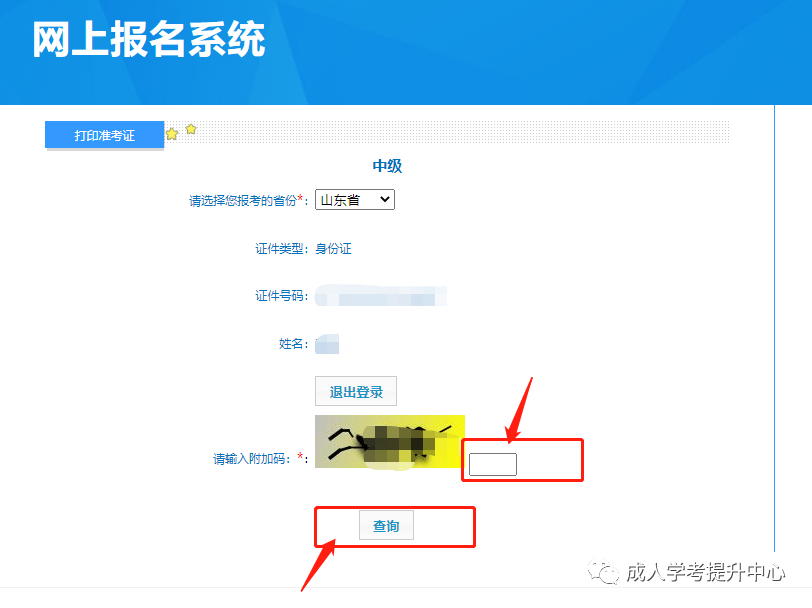Click the 网上报名系统 header title
The height and width of the screenshot is (608, 812).
(x=149, y=39)
